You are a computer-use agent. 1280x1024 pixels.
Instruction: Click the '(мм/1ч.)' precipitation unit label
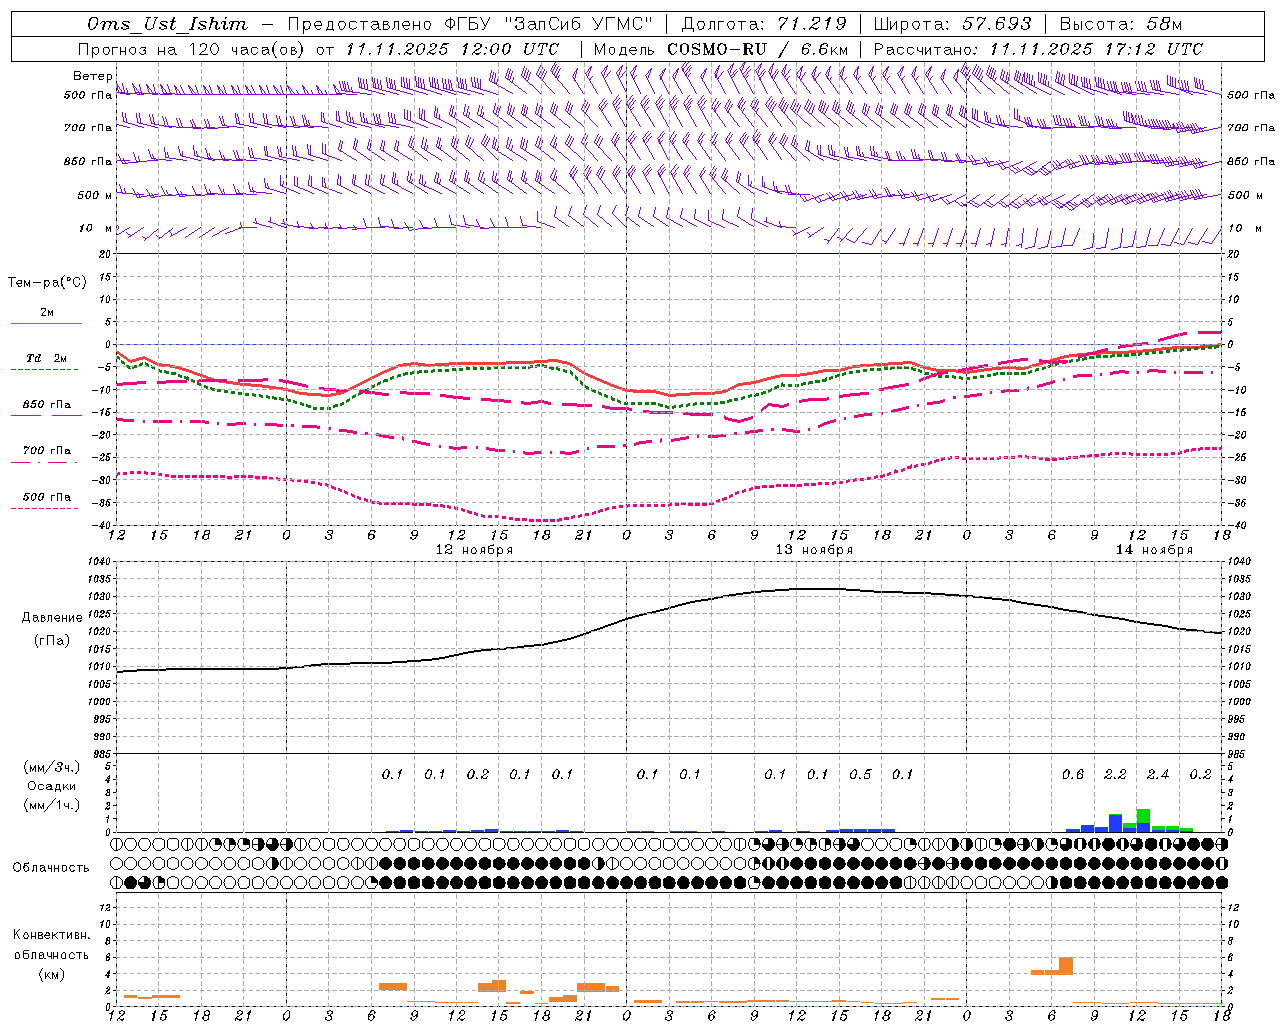tap(52, 805)
